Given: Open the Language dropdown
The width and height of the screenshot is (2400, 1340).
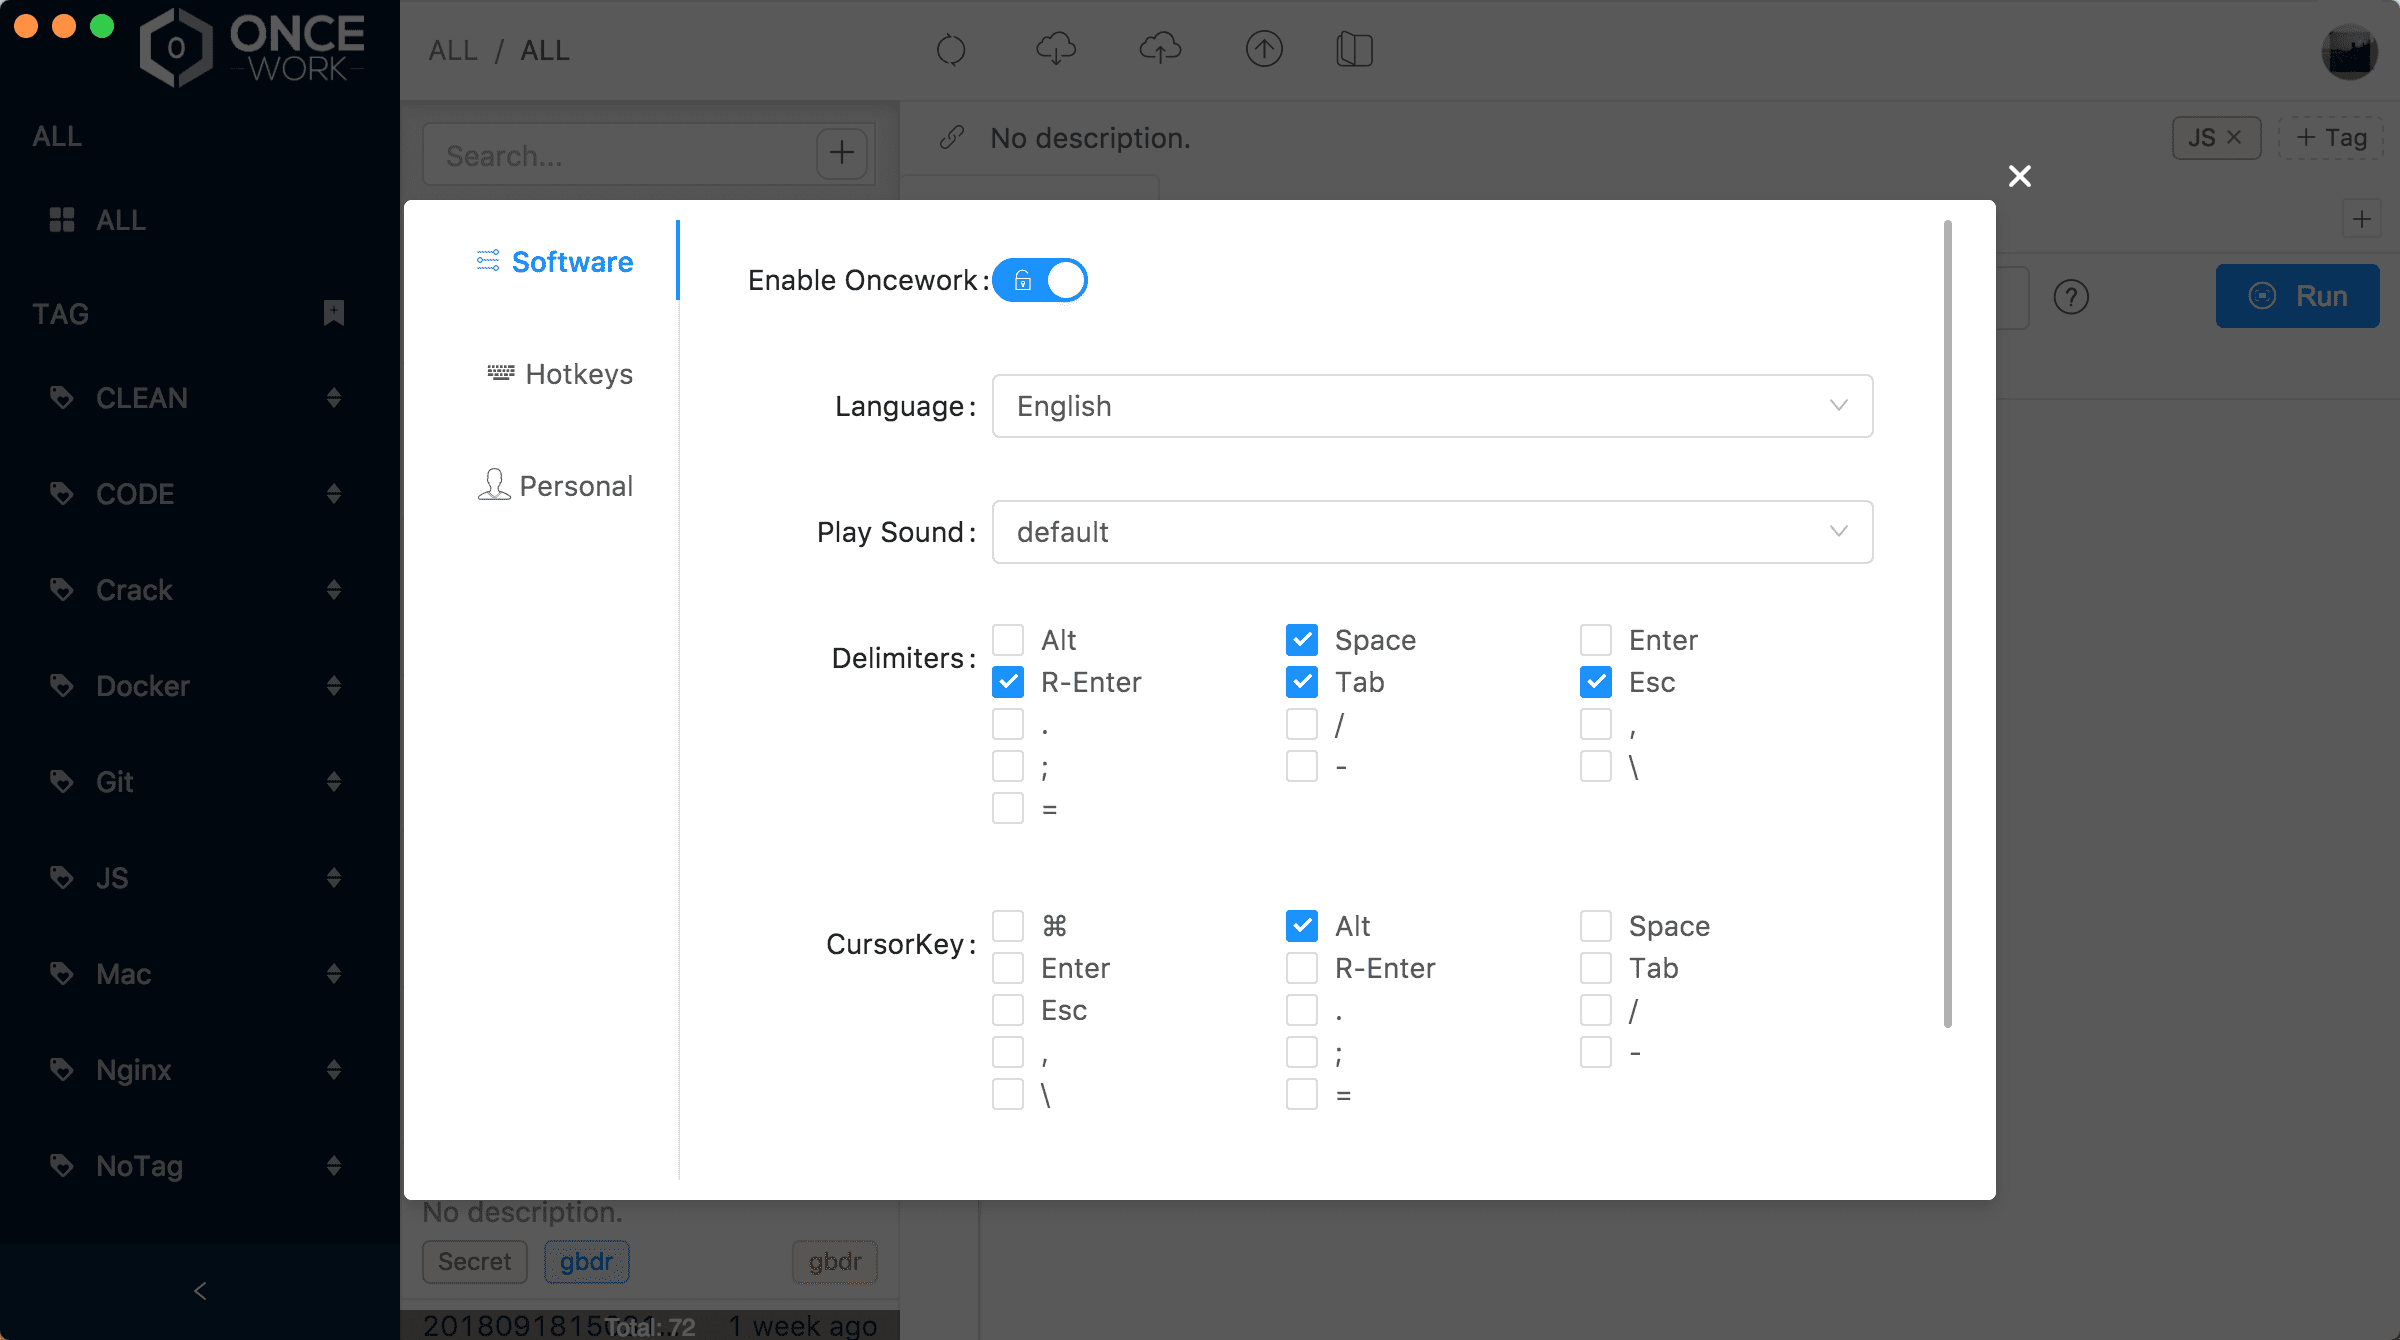Looking at the screenshot, I should [x=1432, y=406].
